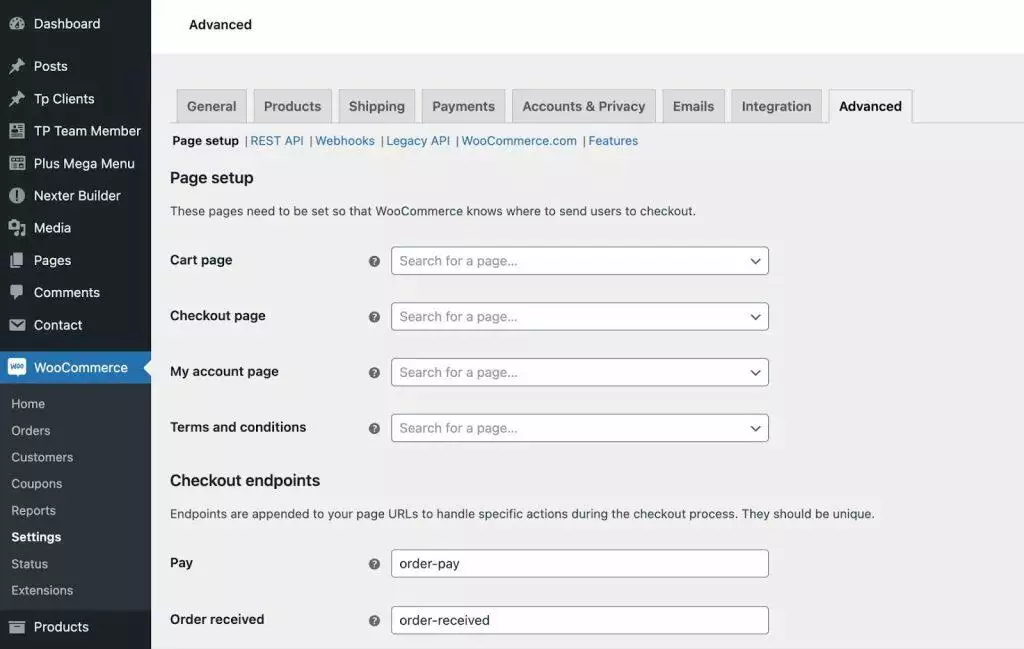The height and width of the screenshot is (649, 1024).
Task: Click the Pay endpoint input field
Action: point(578,562)
